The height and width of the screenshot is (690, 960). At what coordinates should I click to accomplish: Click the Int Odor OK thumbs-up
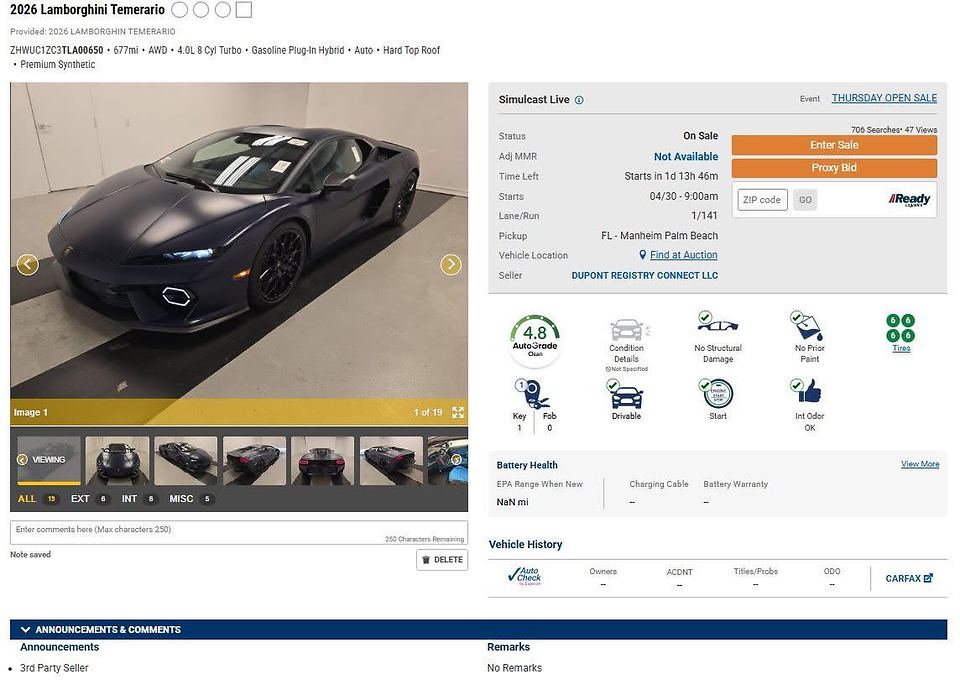tap(806, 391)
